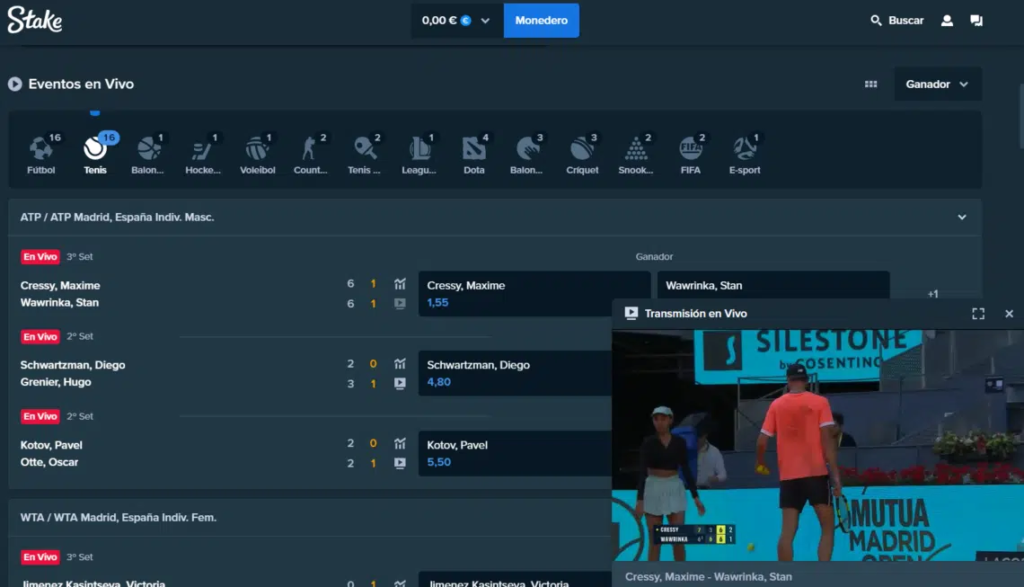Select the Baloncesto tab next to Tenis
The image size is (1024, 587).
click(148, 154)
